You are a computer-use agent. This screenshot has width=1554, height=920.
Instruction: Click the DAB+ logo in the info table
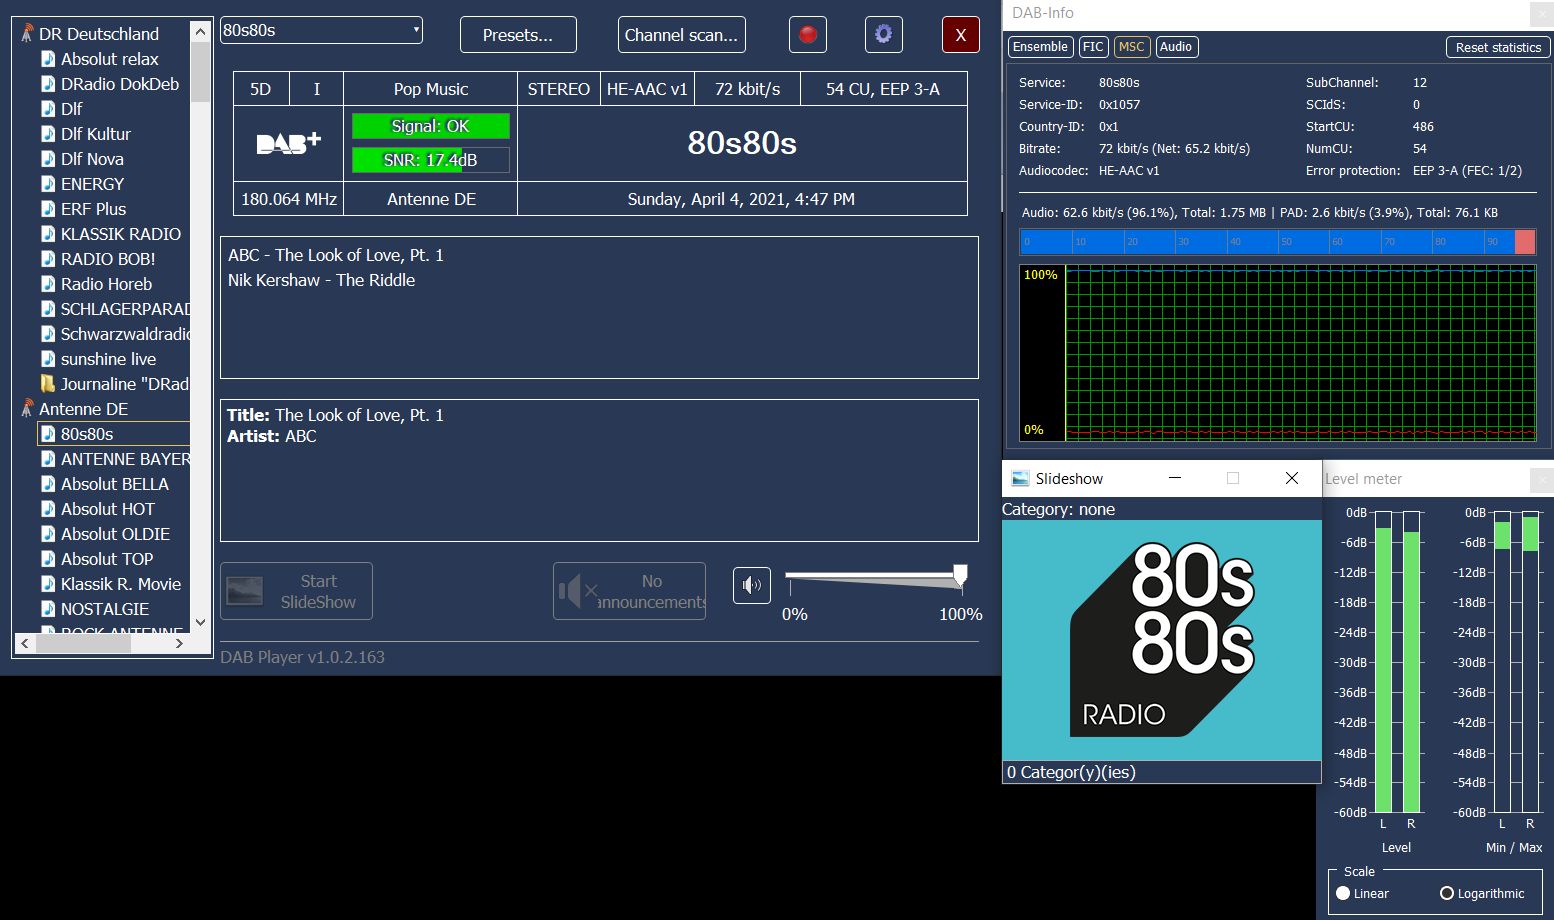coord(288,144)
